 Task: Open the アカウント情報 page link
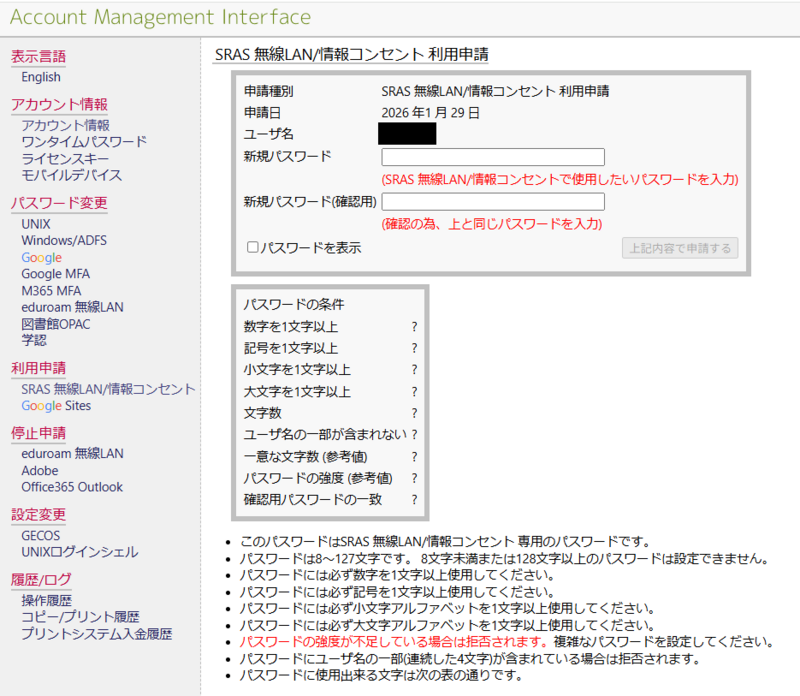pos(65,125)
